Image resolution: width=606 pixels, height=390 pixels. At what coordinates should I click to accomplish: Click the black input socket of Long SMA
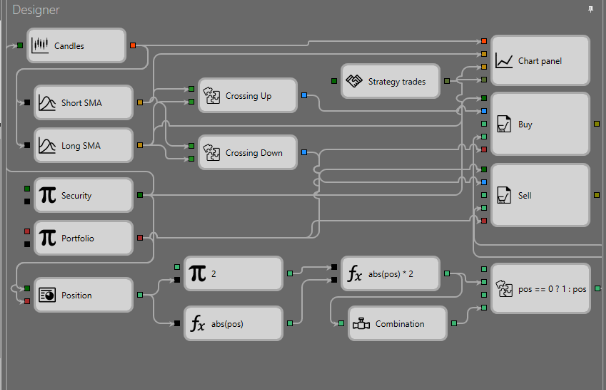pyautogui.click(x=27, y=145)
